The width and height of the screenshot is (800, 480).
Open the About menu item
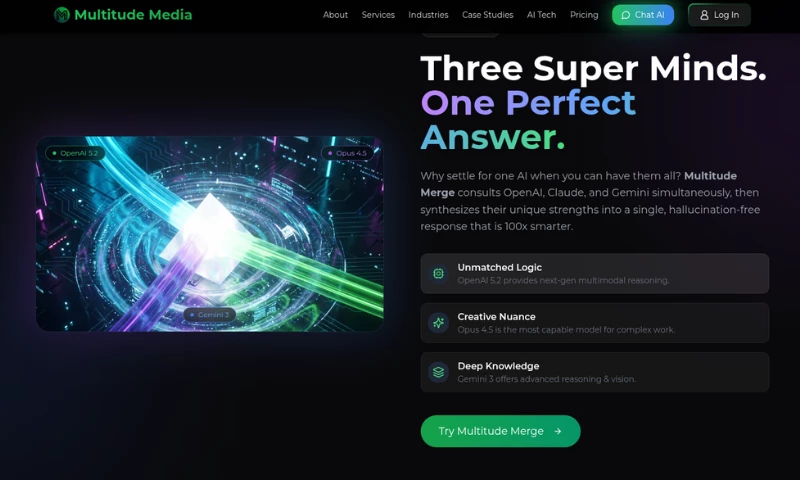coord(335,15)
